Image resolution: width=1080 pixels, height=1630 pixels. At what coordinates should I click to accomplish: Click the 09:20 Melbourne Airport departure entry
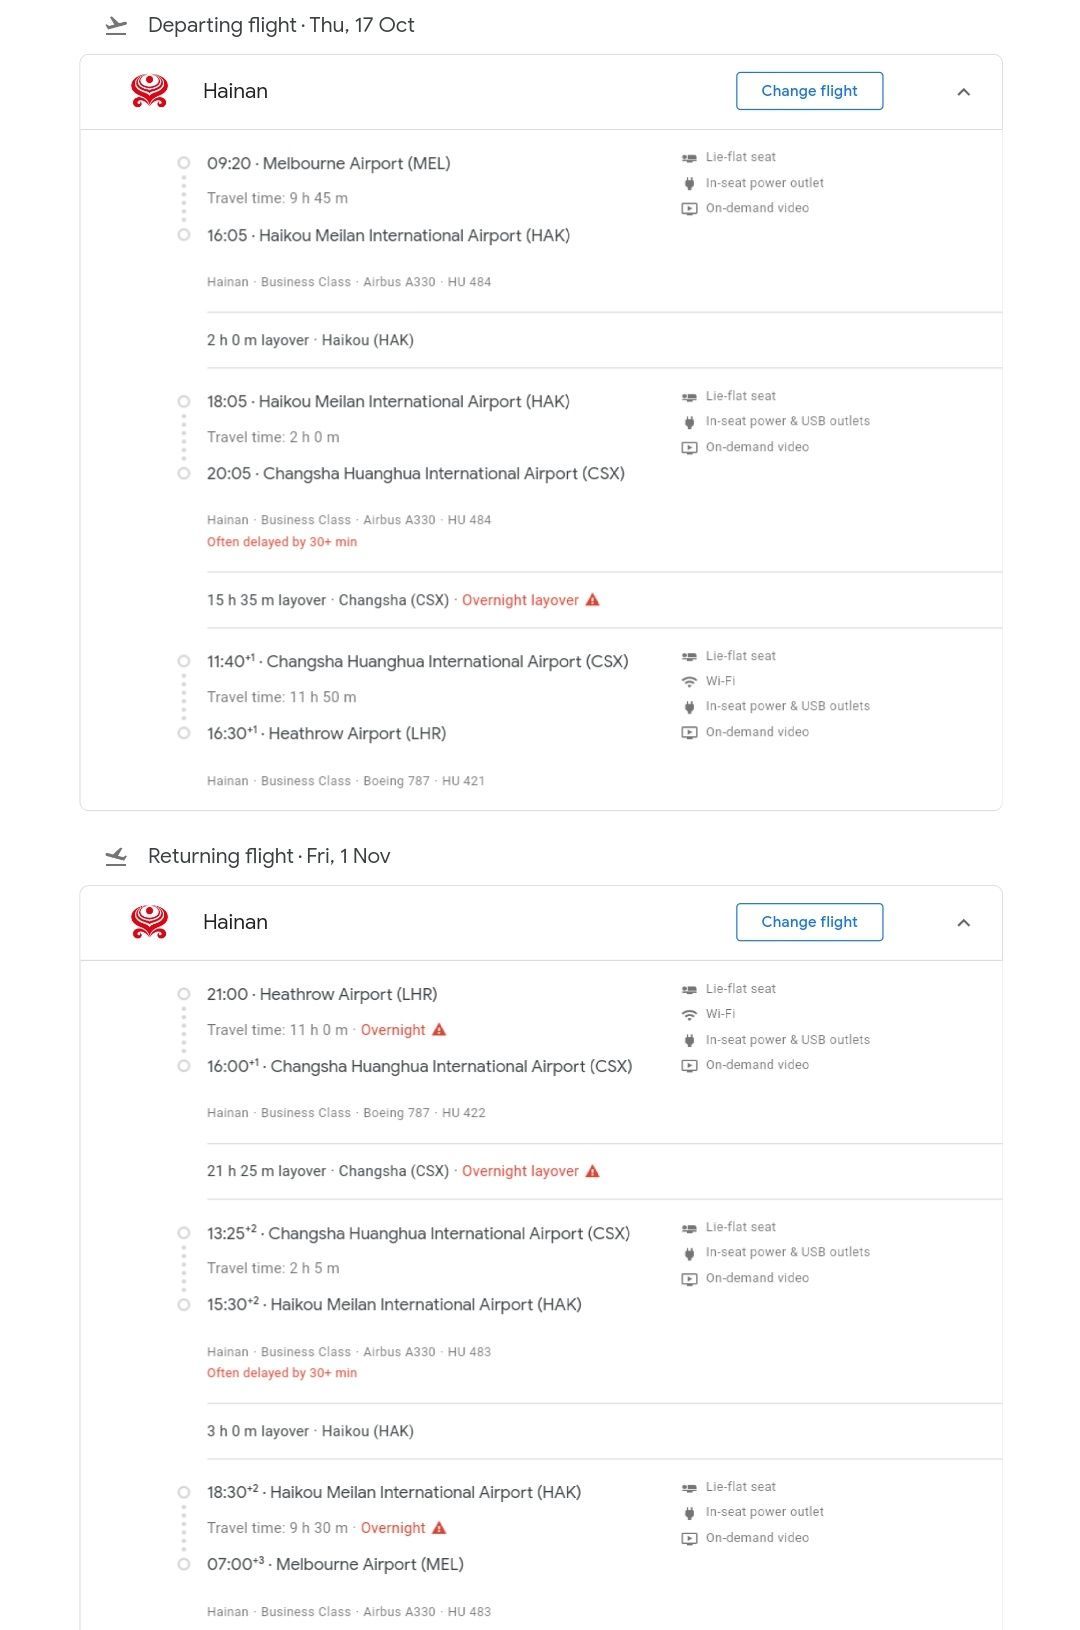pos(329,163)
